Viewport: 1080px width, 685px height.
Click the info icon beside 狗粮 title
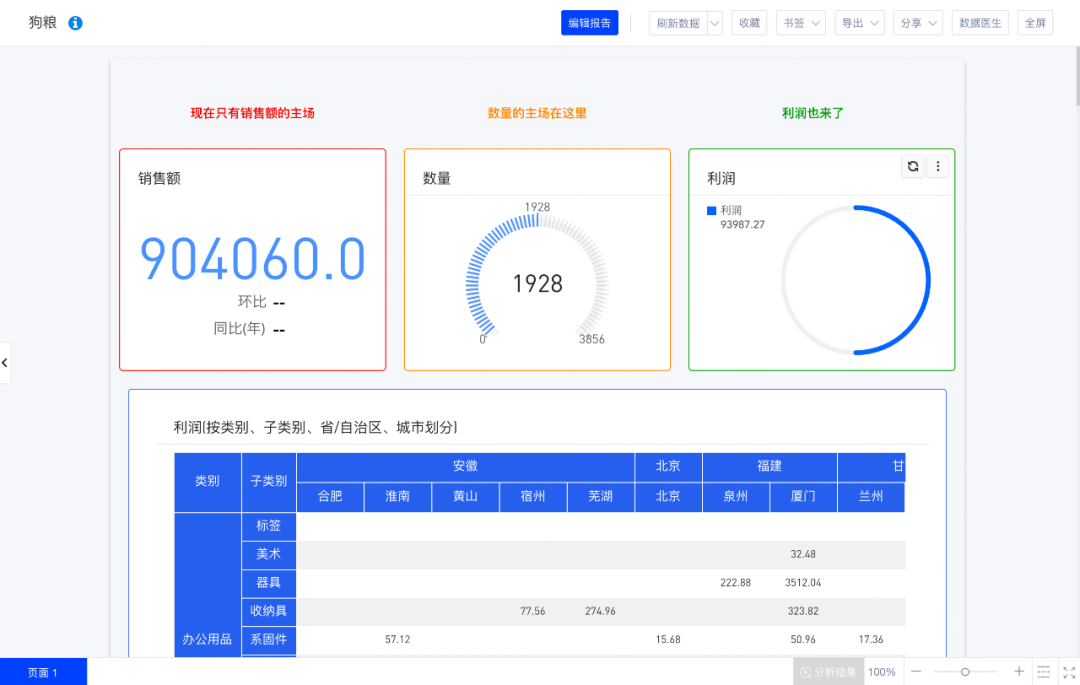pos(76,23)
